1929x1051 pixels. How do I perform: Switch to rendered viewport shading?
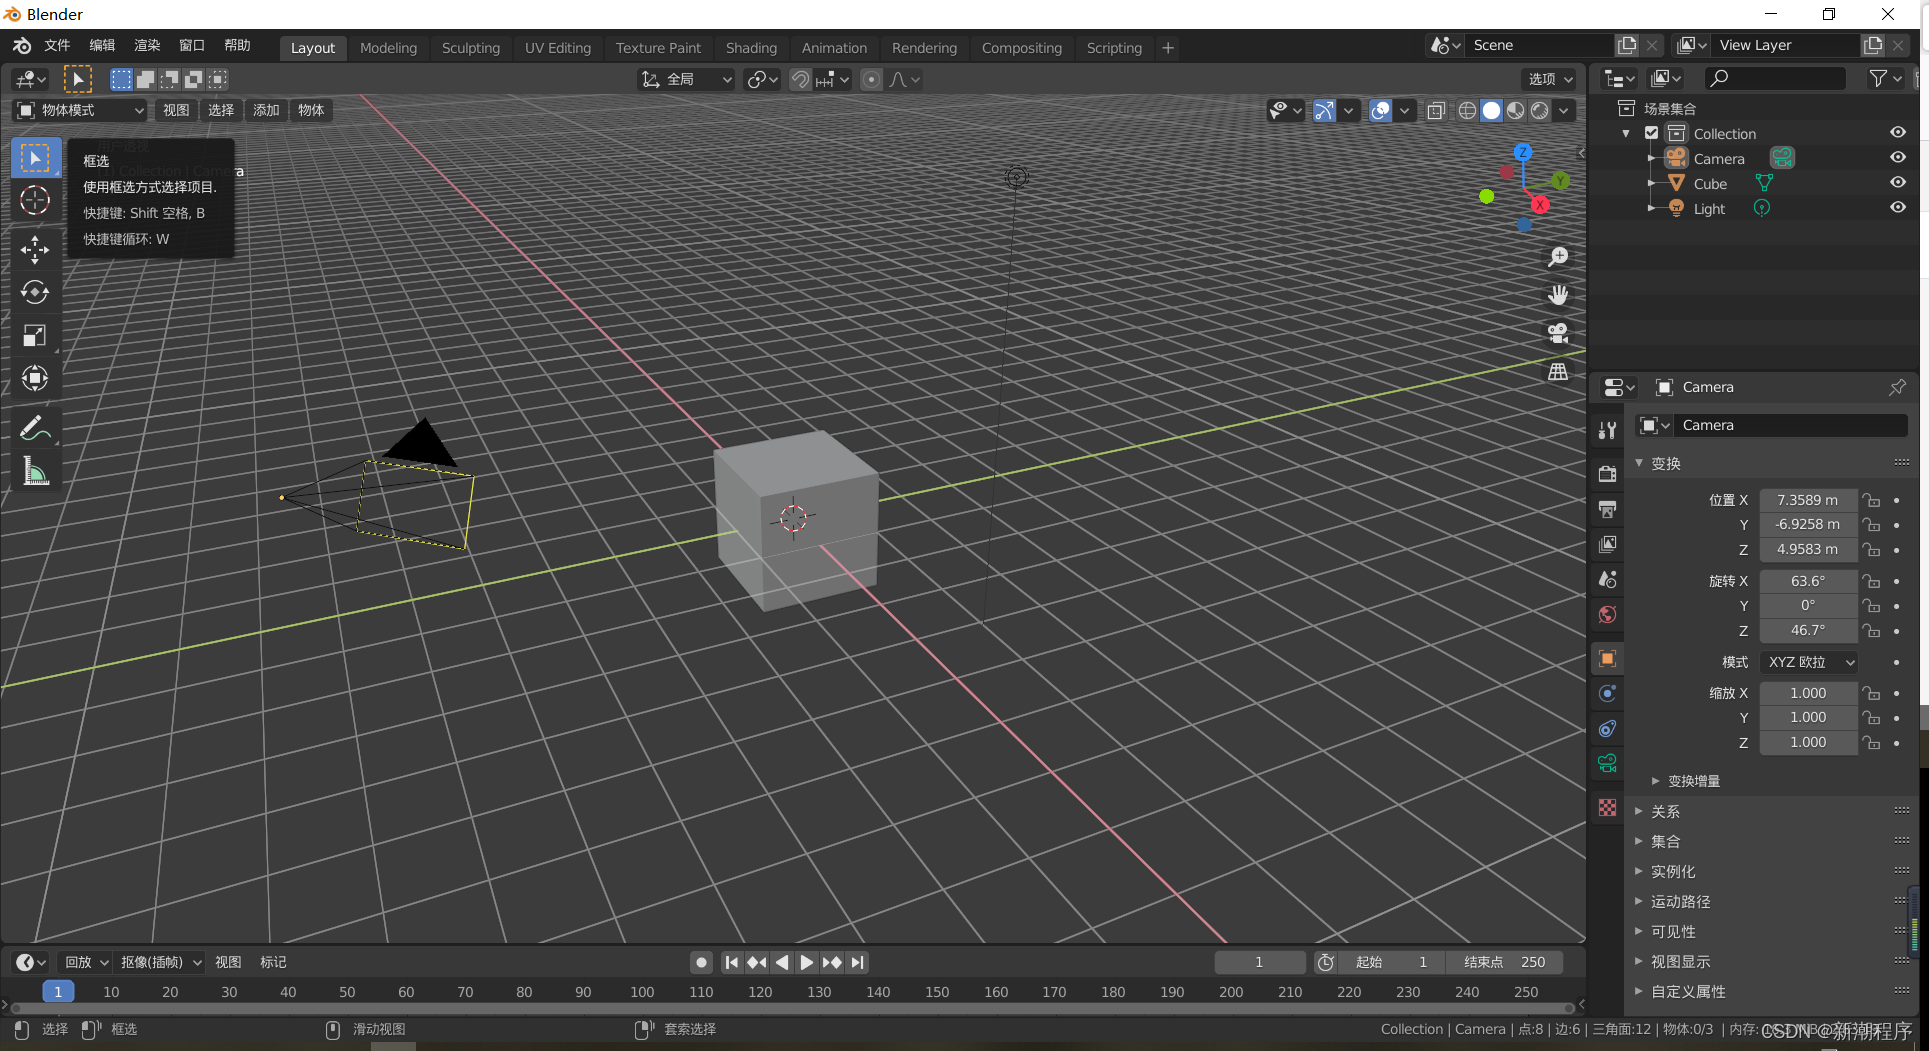[x=1540, y=110]
